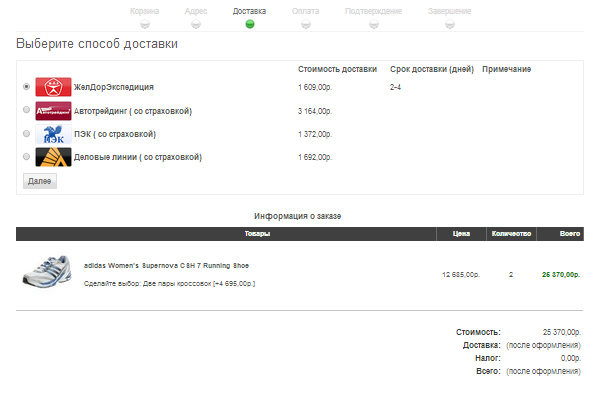Open the Адрес step label
The height and width of the screenshot is (395, 600).
(196, 11)
